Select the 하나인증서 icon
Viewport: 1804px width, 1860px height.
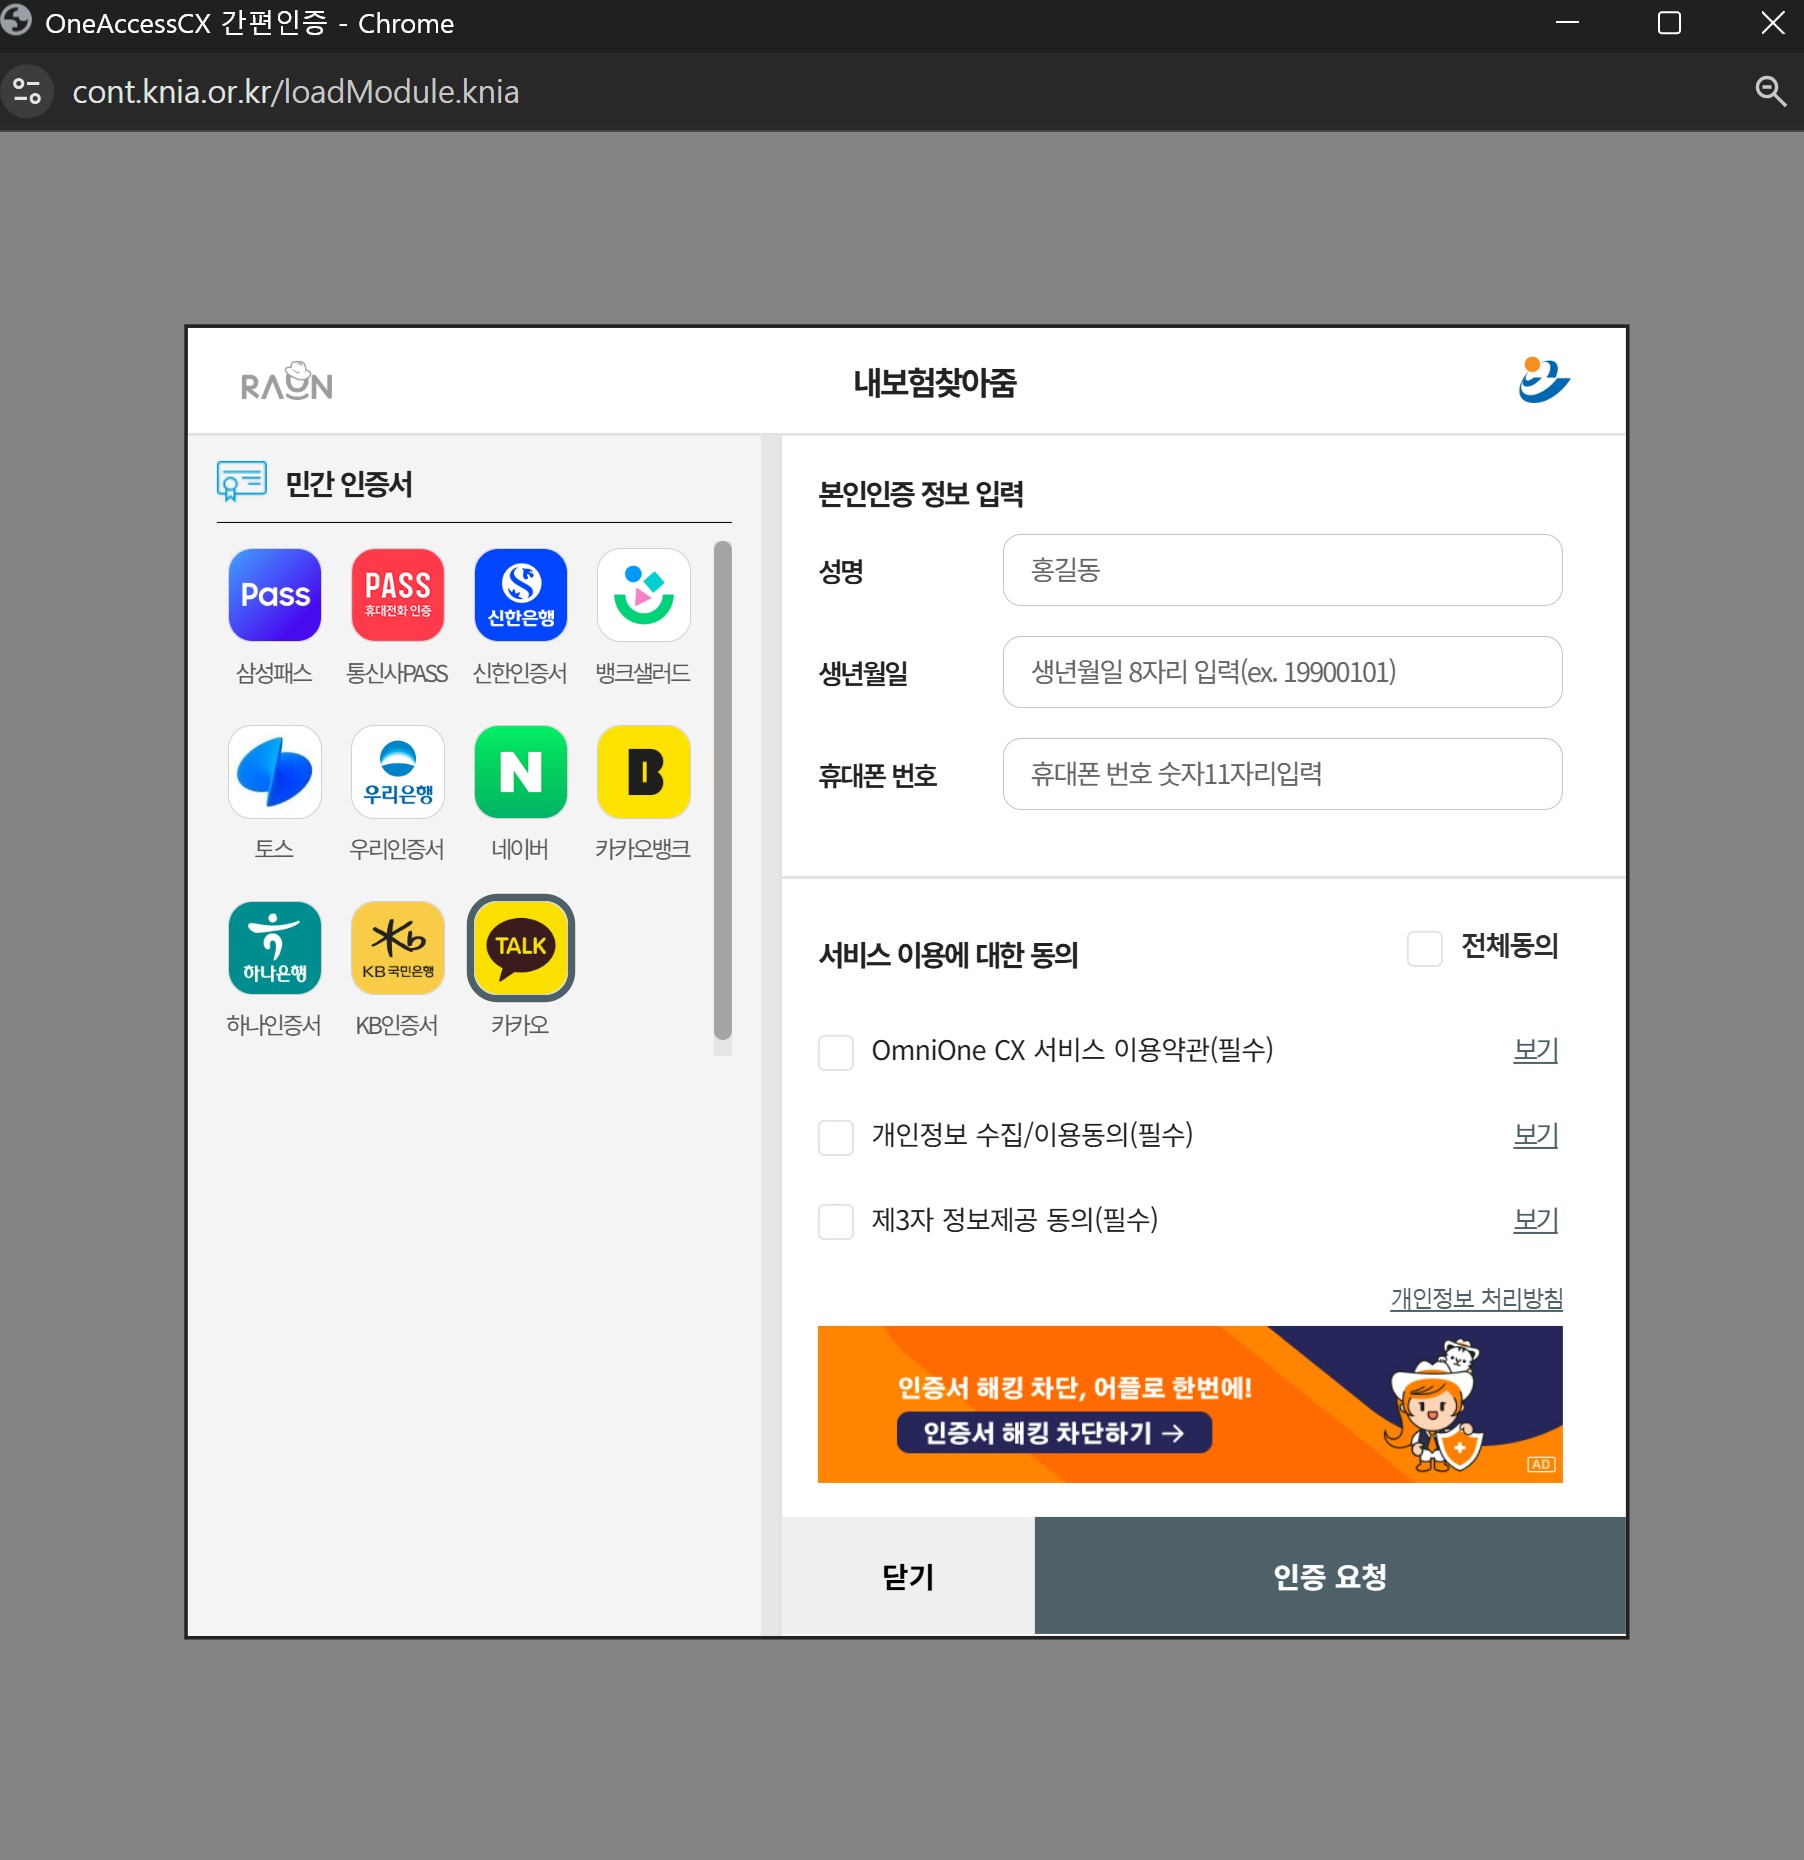point(275,947)
